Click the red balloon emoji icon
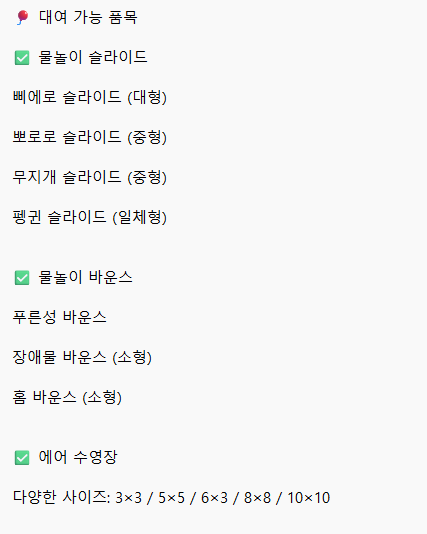The image size is (427, 534). coord(22,17)
